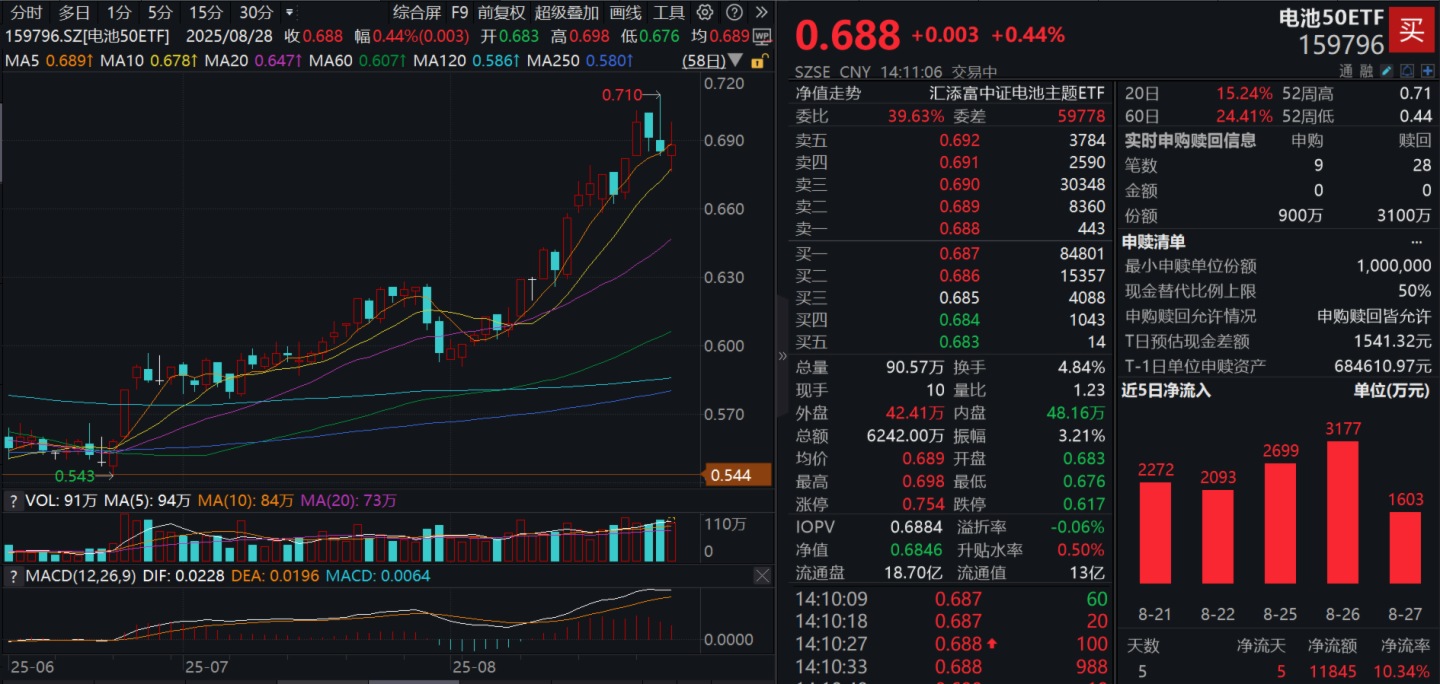Click the WP monitor icon near the 均 price
Viewport: 1440px width, 684px height.
(x=762, y=37)
